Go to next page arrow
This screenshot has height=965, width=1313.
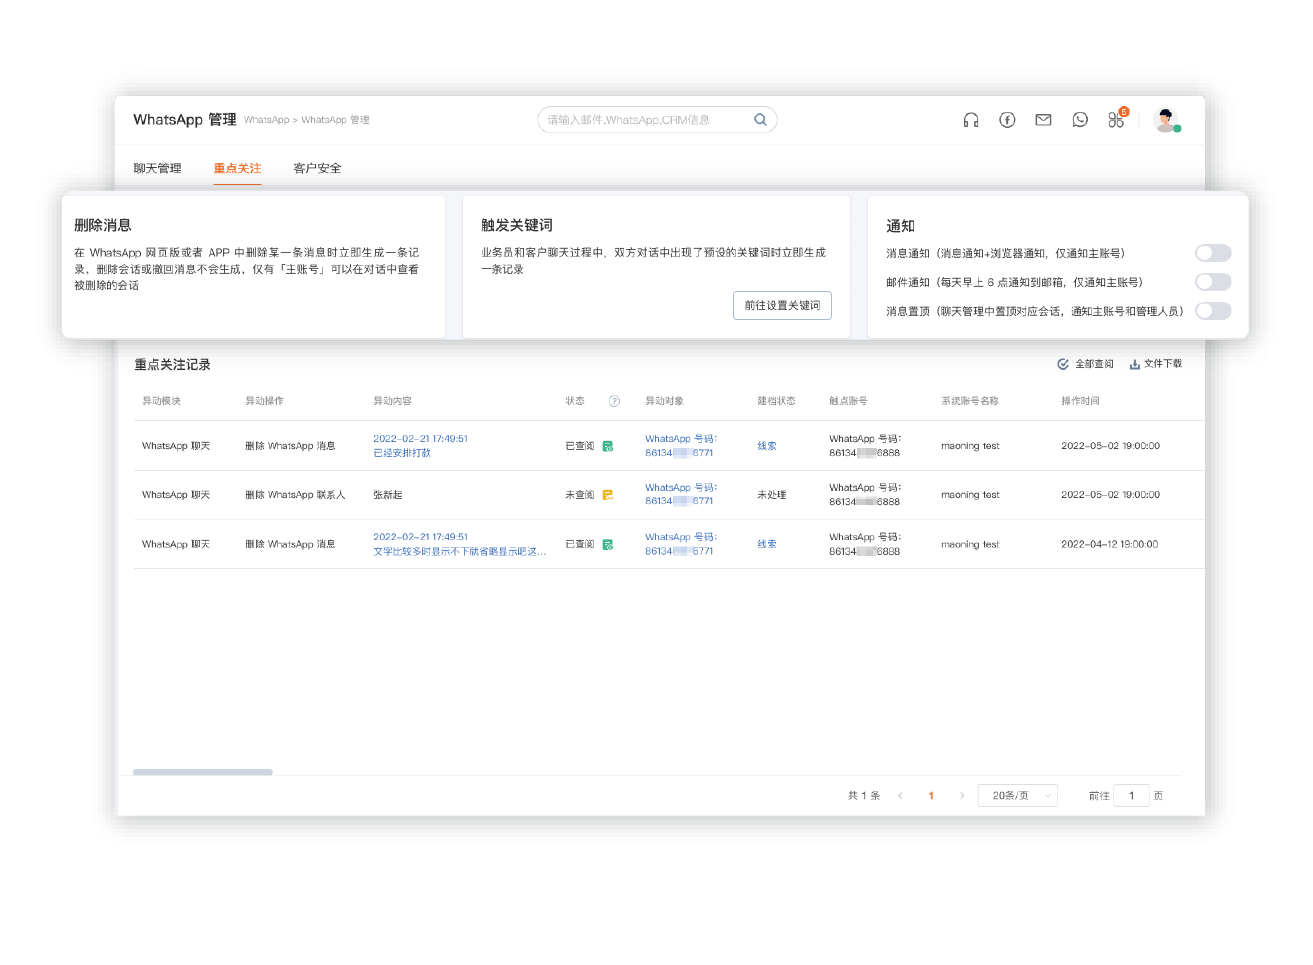(962, 796)
